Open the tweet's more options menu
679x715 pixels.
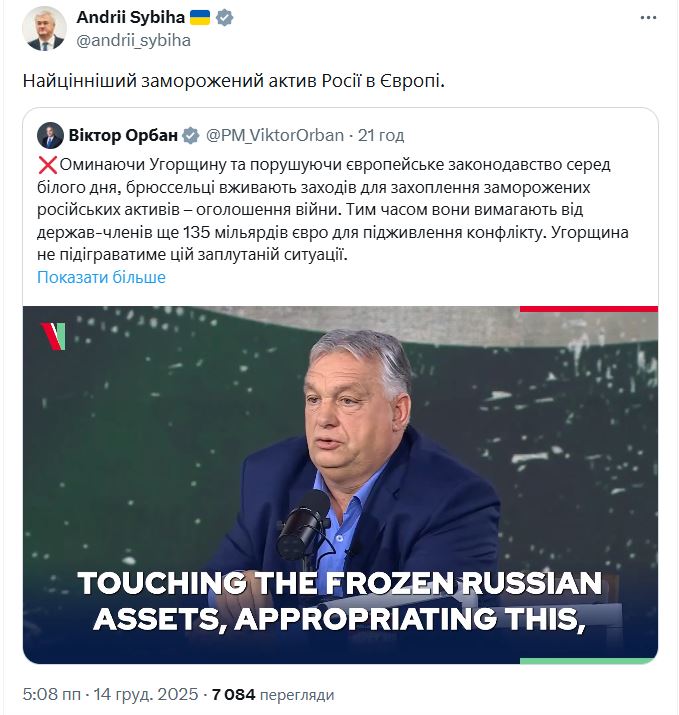[652, 19]
